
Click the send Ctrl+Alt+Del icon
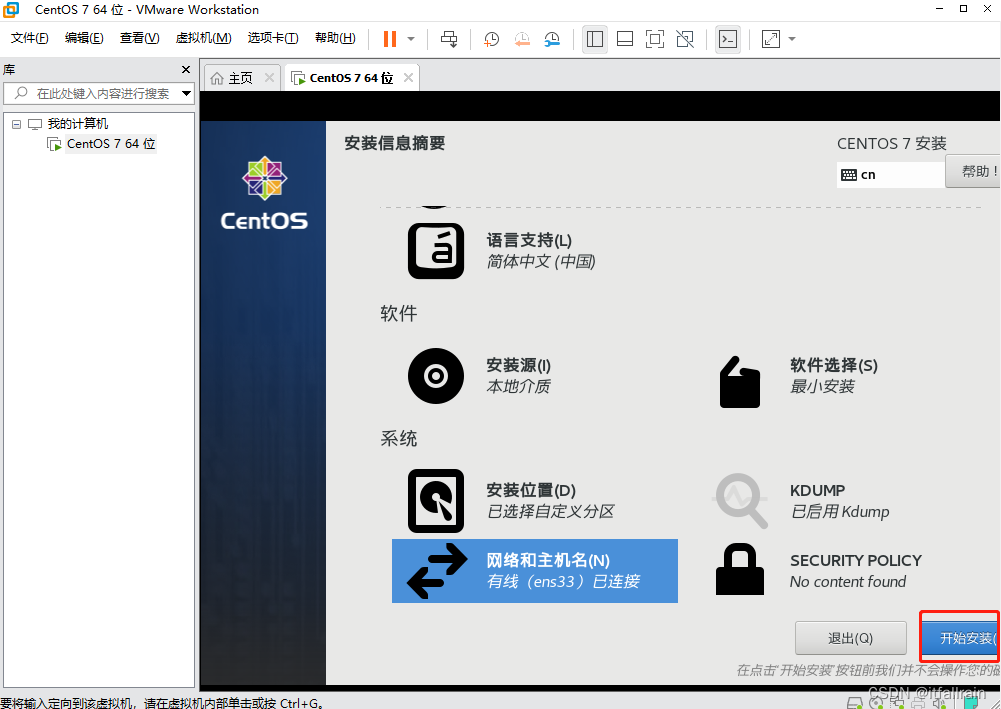pos(449,39)
